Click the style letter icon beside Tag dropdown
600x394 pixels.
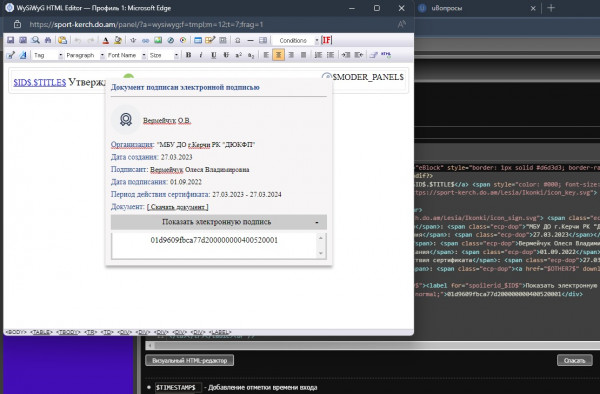23,55
